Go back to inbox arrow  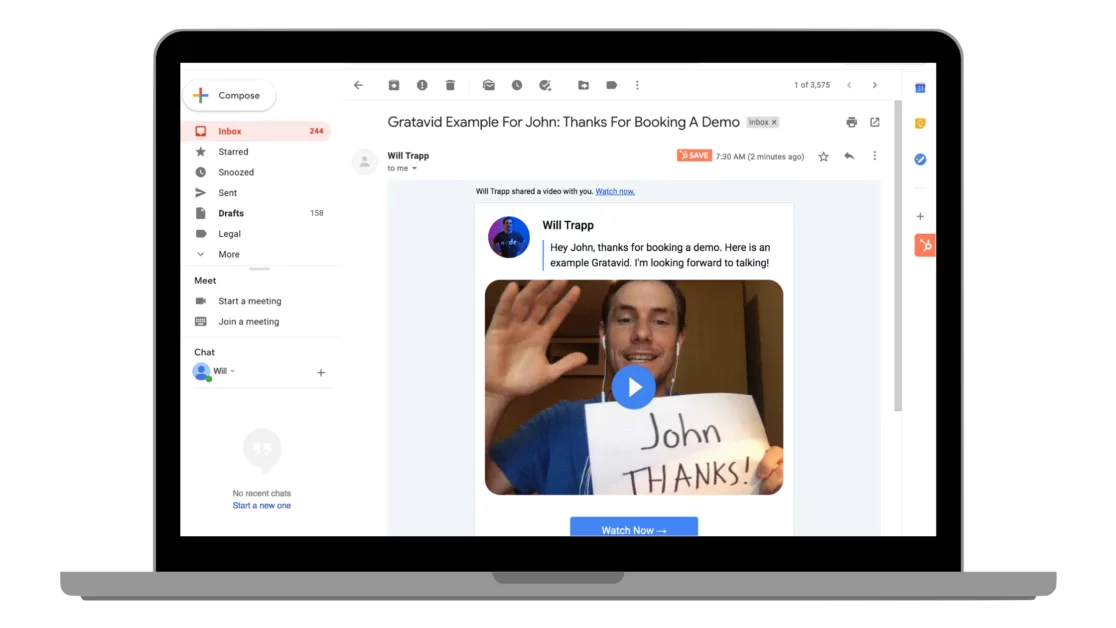pos(358,85)
